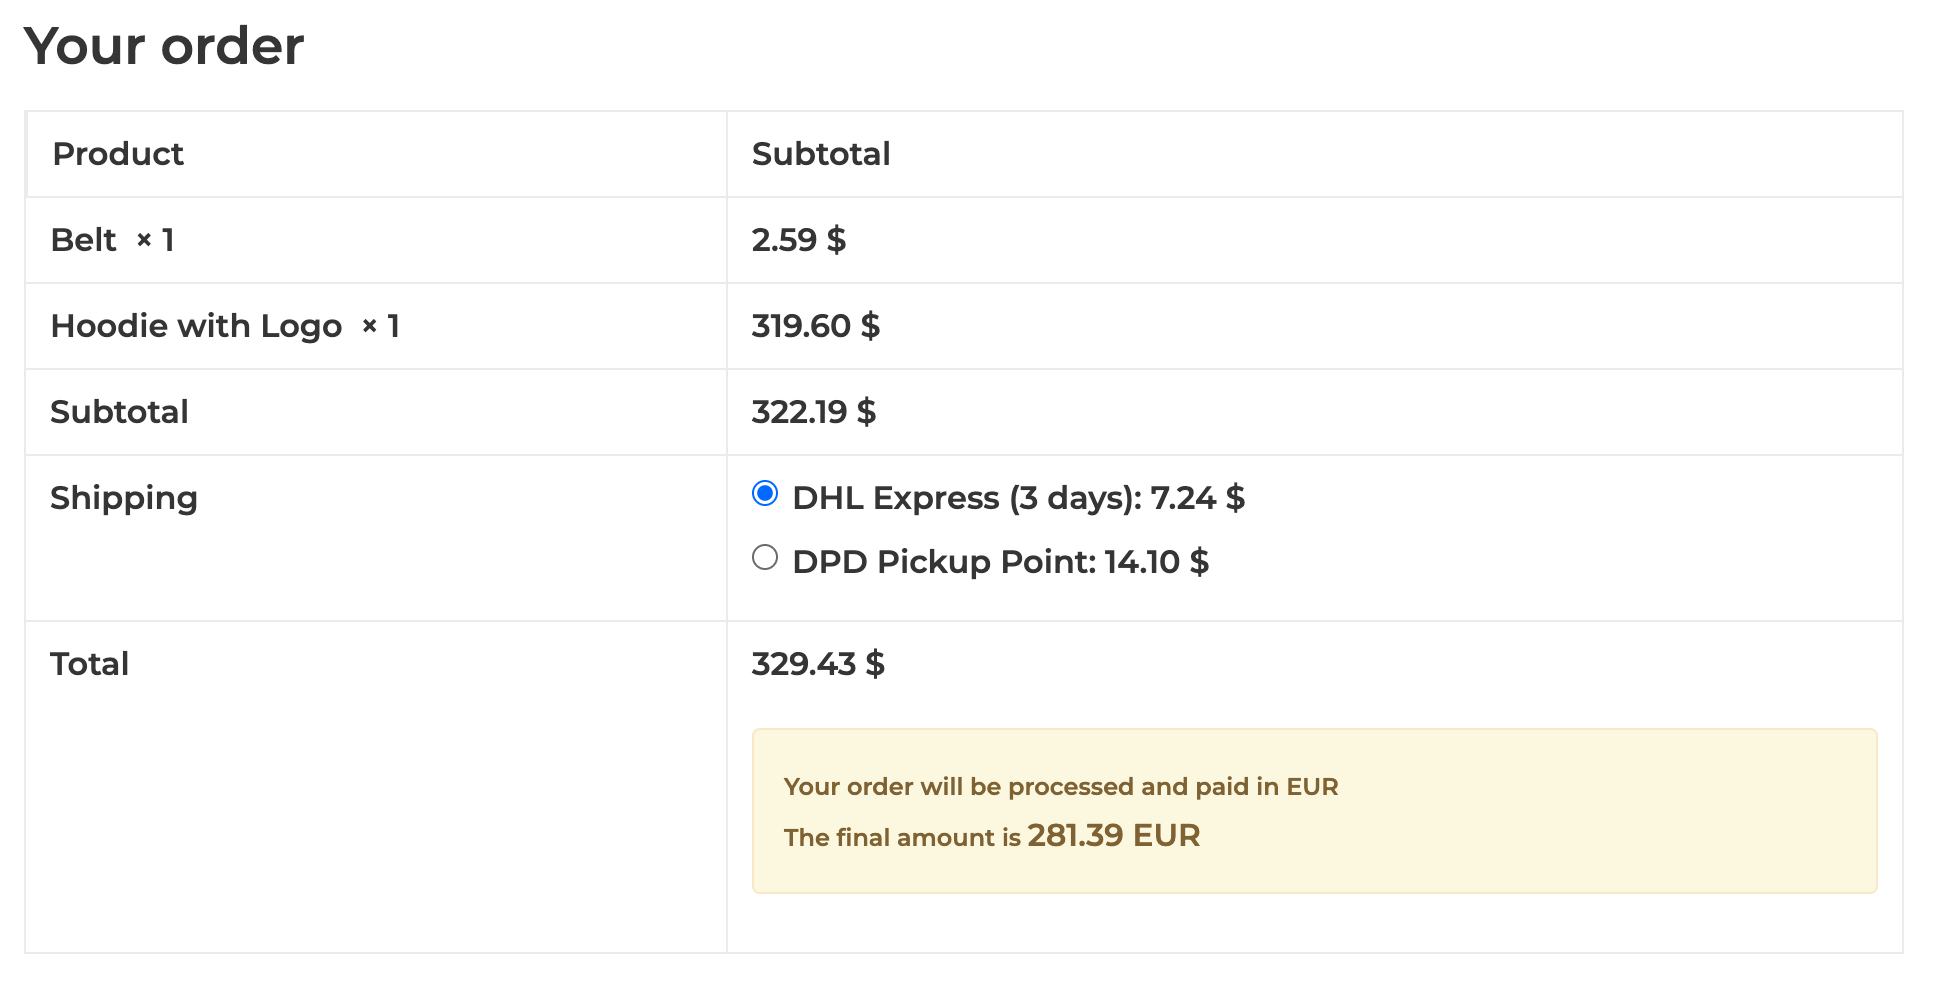Click the Subtotal column header

820,154
